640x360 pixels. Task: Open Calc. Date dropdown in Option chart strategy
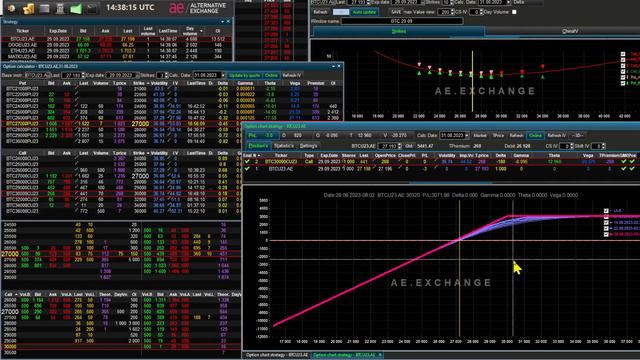467,136
